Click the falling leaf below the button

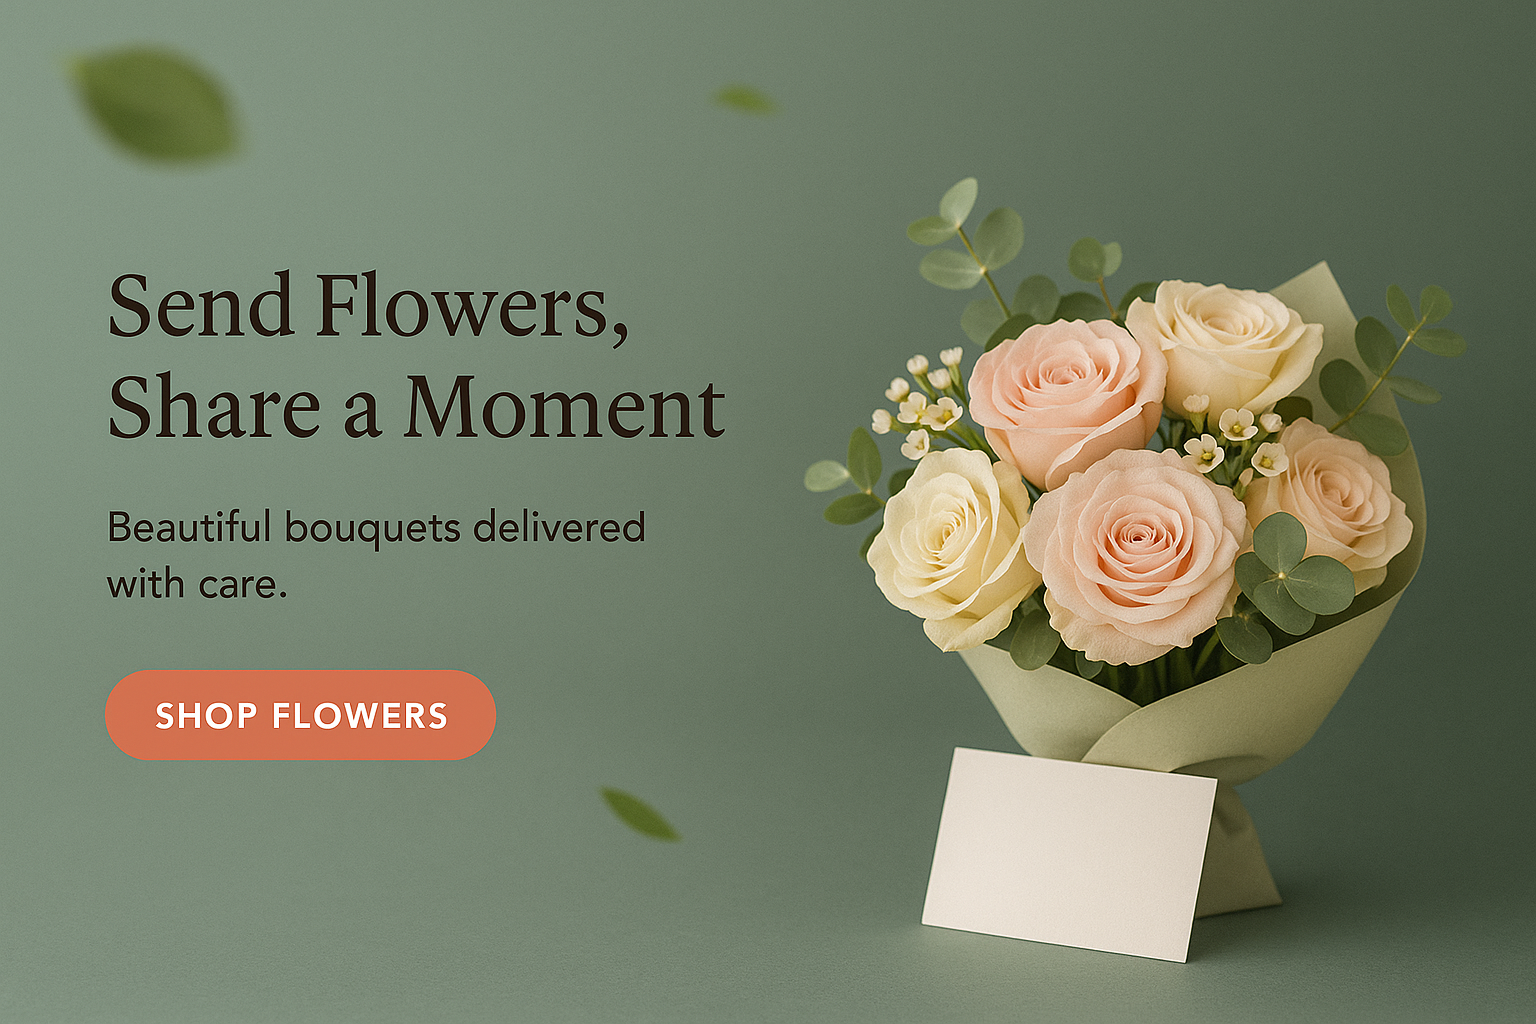point(640,814)
